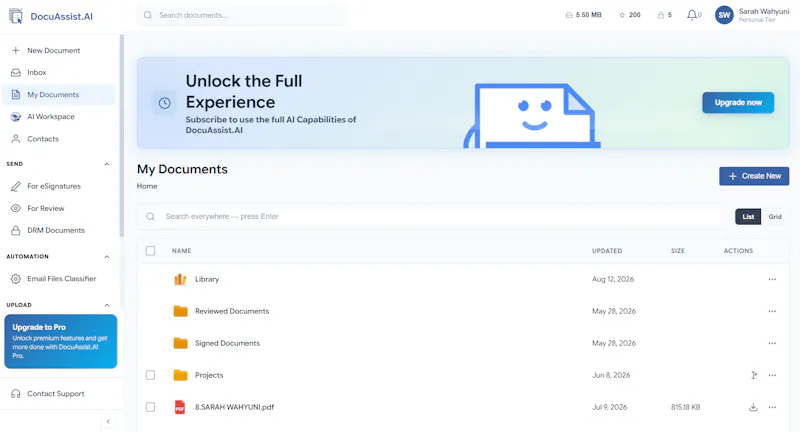
Task: Click the DocuAssist.AI logo icon
Action: (16, 16)
